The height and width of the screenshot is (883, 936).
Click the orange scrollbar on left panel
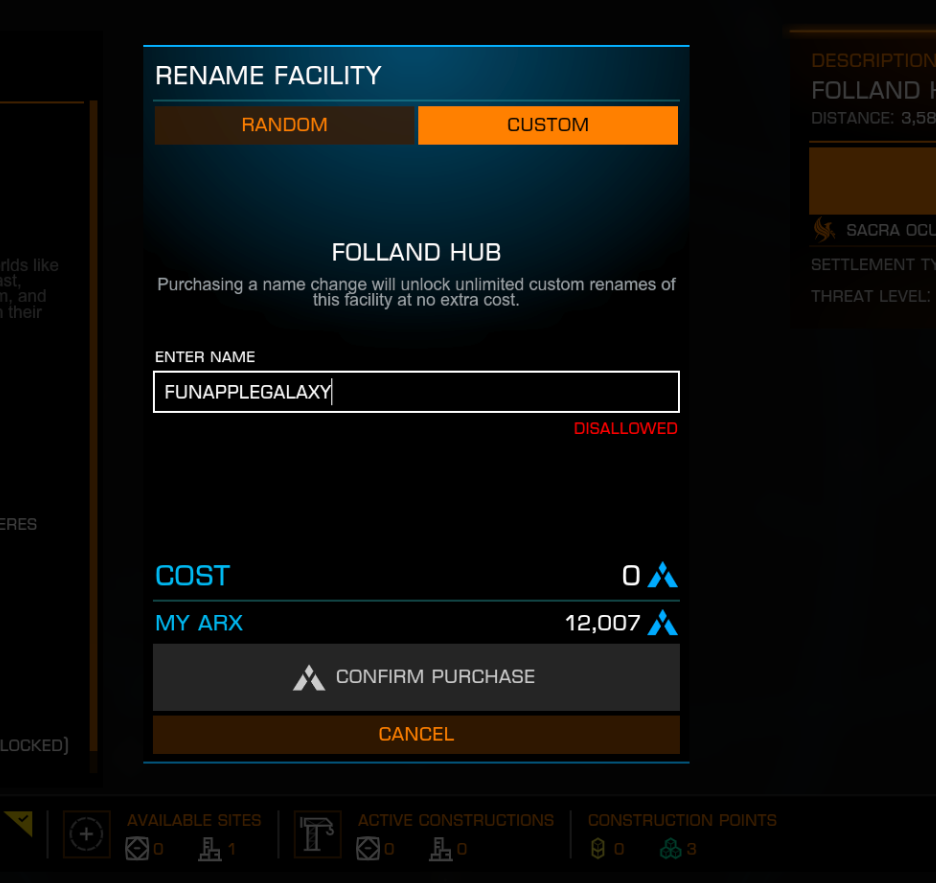pyautogui.click(x=94, y=426)
